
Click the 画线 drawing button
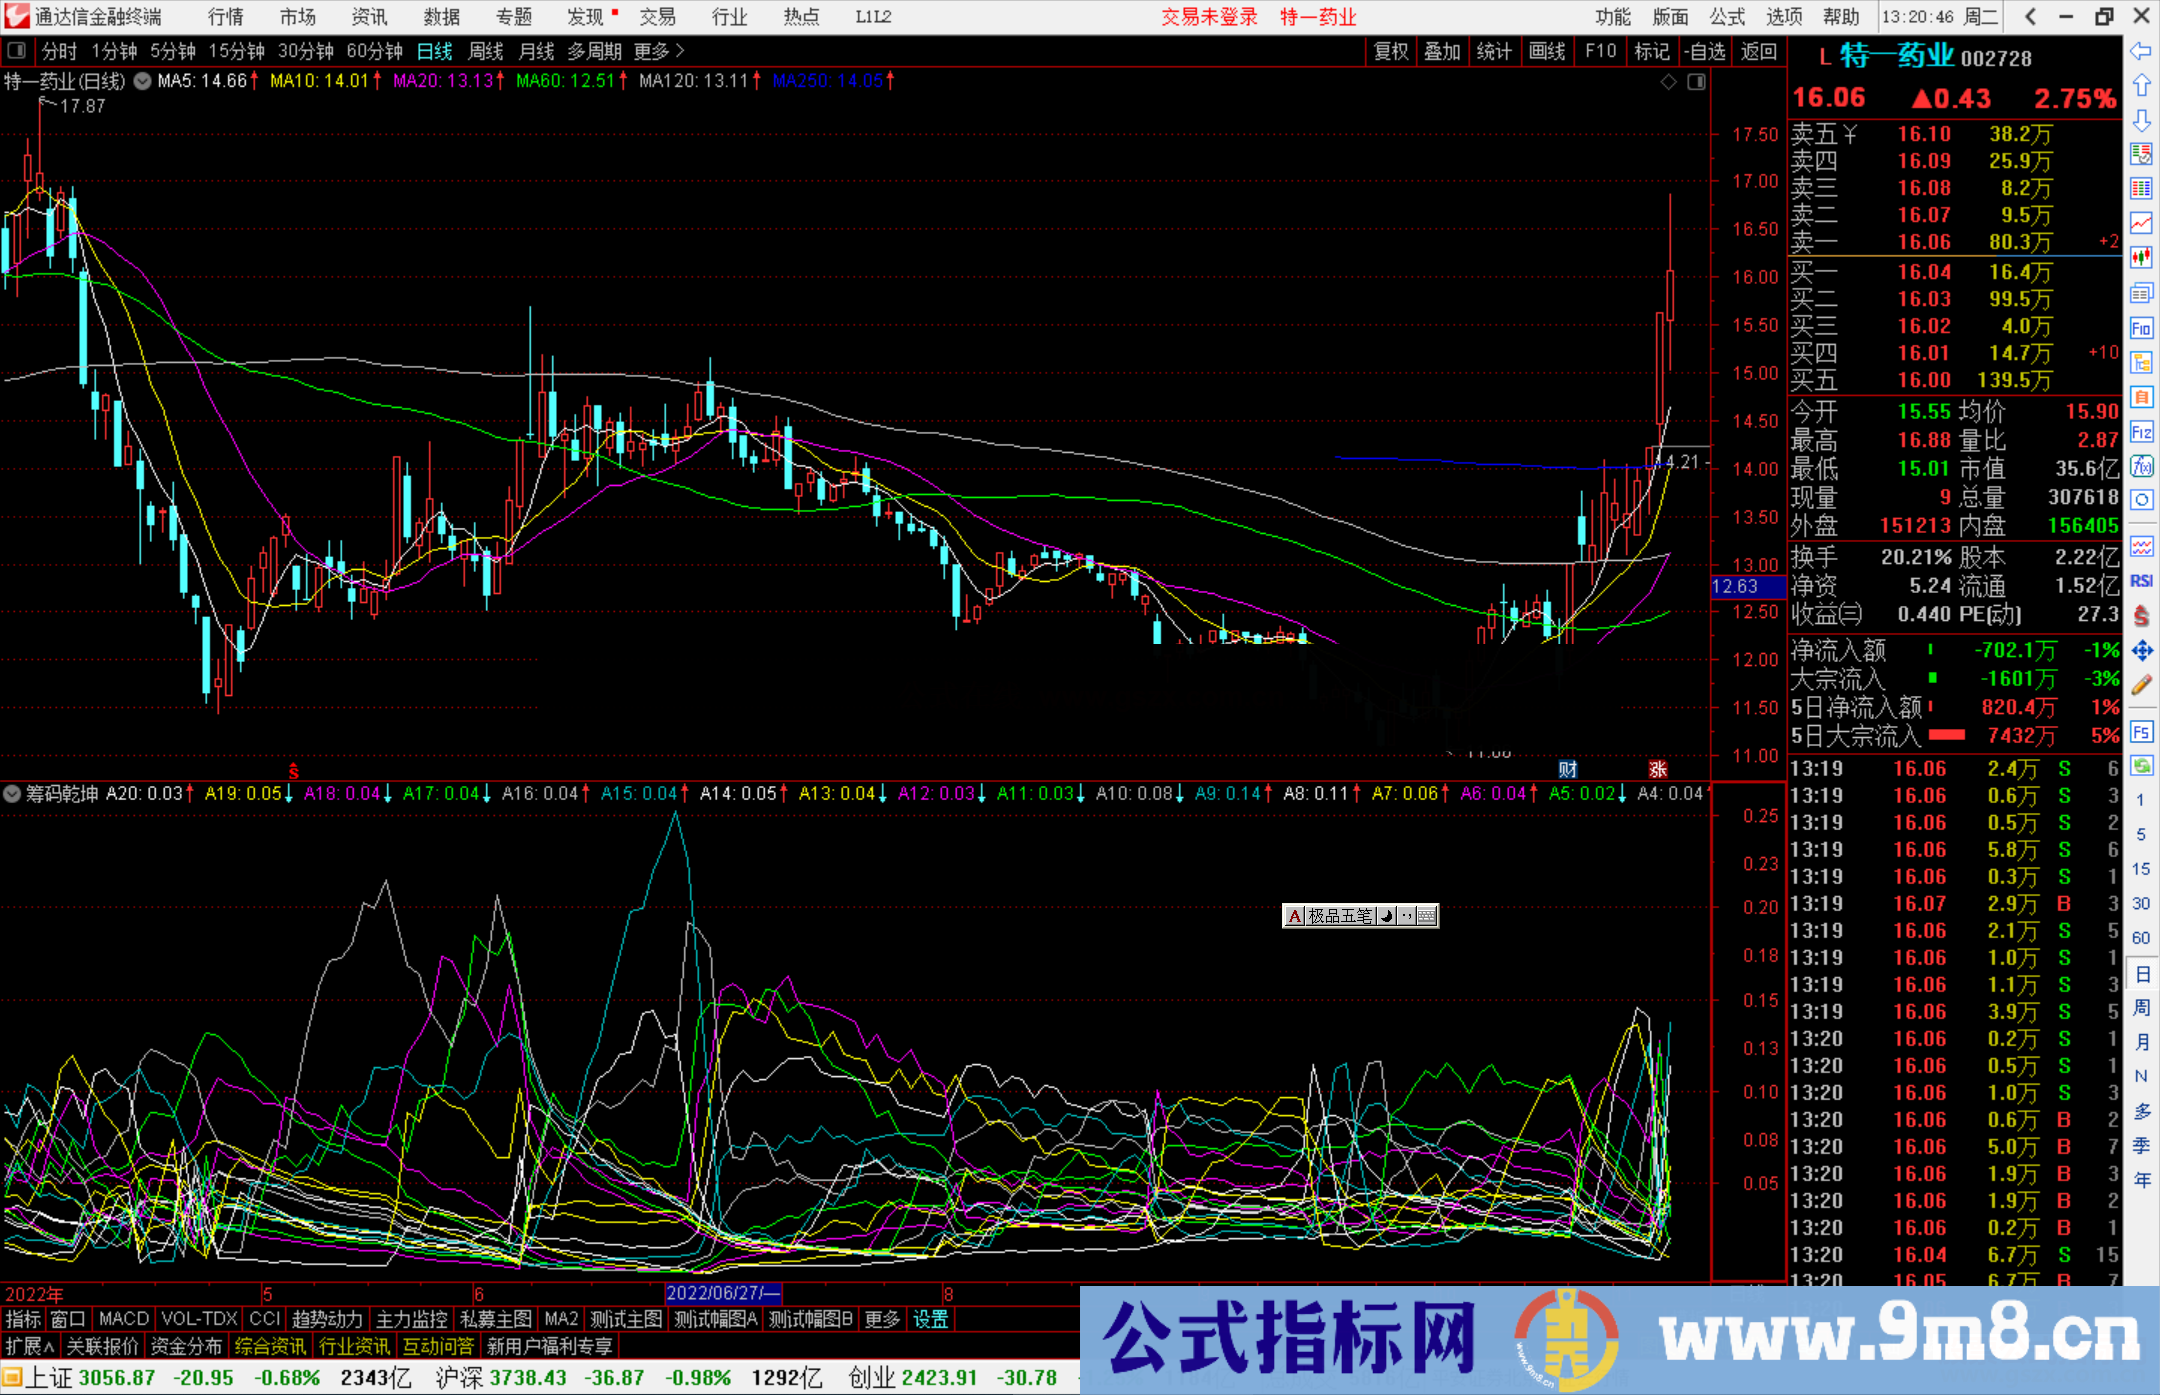pos(1547,51)
